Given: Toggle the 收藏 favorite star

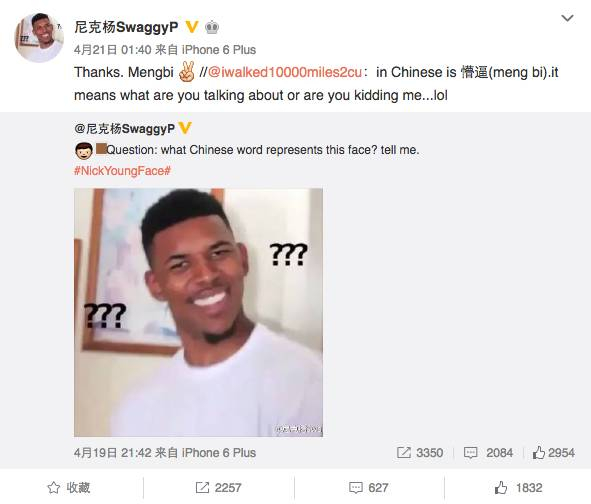Looking at the screenshot, I should point(54,488).
